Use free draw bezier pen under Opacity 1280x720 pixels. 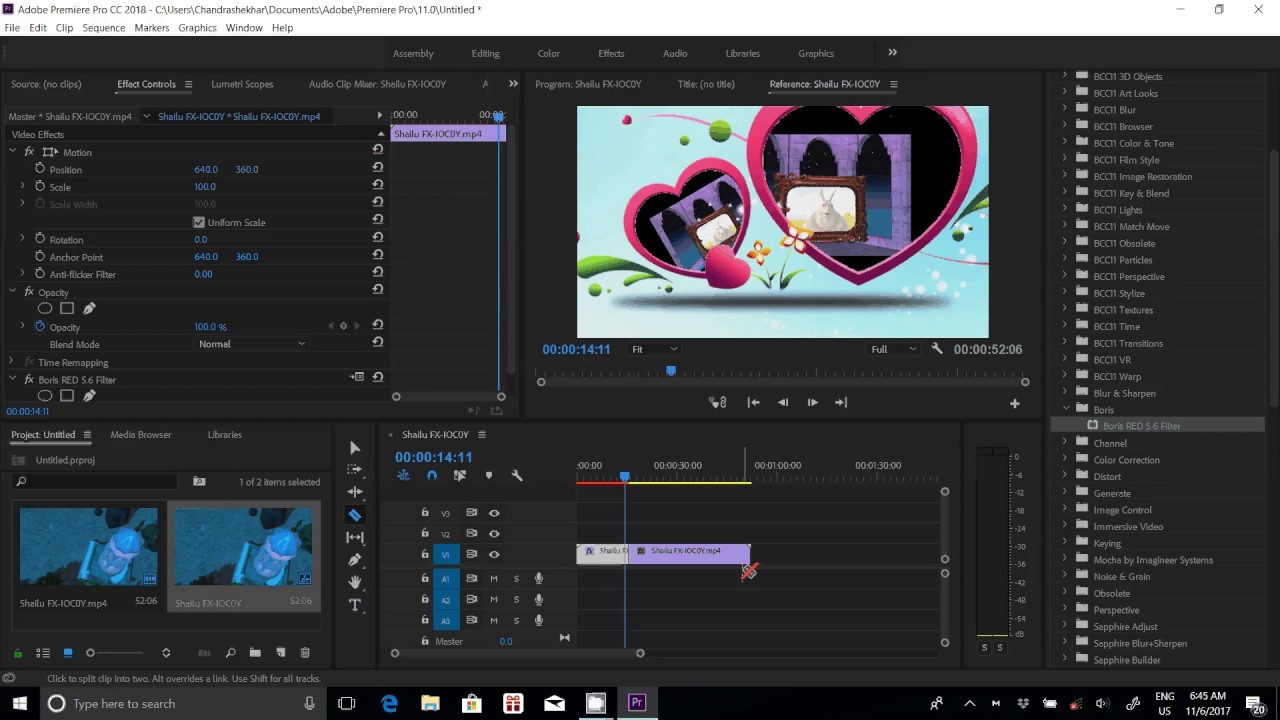tap(89, 309)
